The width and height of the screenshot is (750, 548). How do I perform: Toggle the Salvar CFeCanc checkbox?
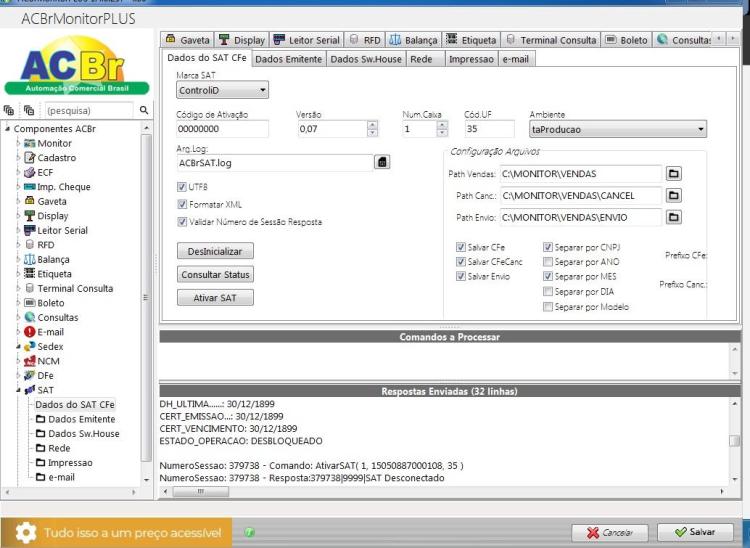tap(461, 262)
